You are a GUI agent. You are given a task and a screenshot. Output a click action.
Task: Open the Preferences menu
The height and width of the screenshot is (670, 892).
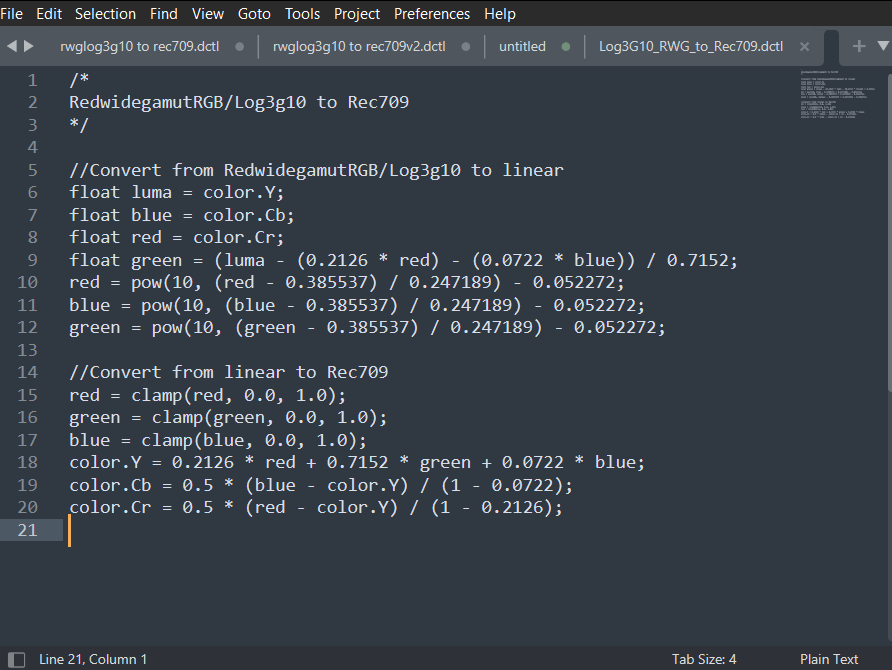432,14
